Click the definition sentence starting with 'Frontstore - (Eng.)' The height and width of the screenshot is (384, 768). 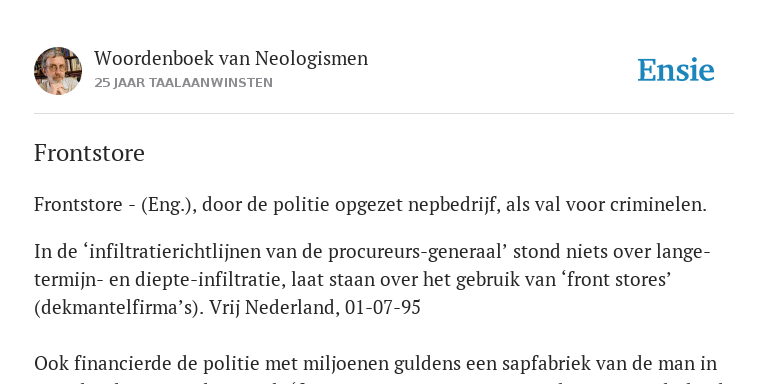370,205
